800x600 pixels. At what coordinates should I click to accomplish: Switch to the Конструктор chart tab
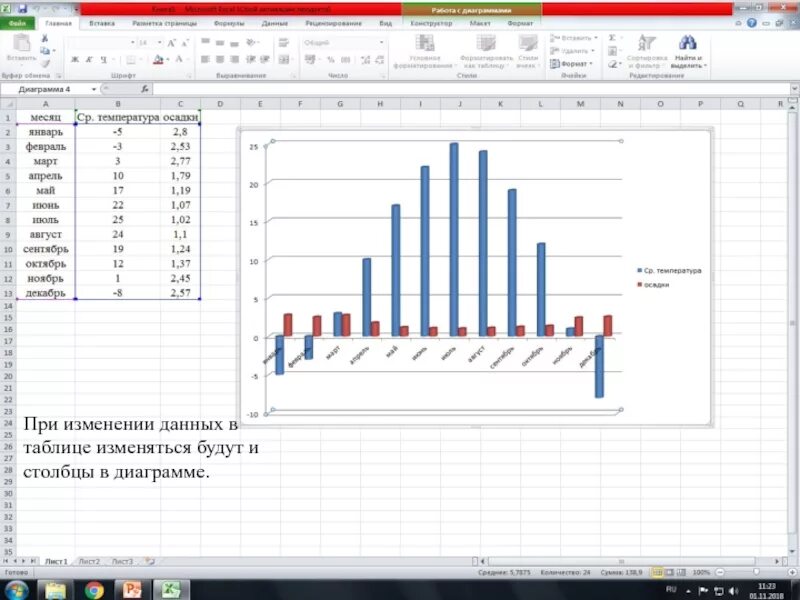tap(431, 23)
